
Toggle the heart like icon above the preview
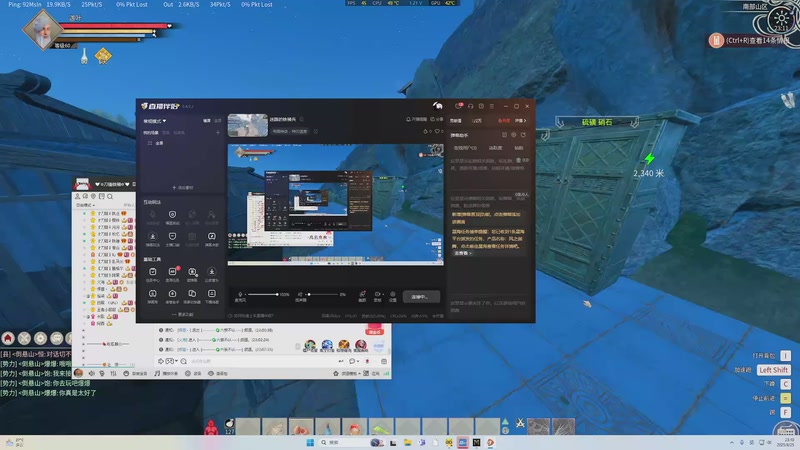439,131
